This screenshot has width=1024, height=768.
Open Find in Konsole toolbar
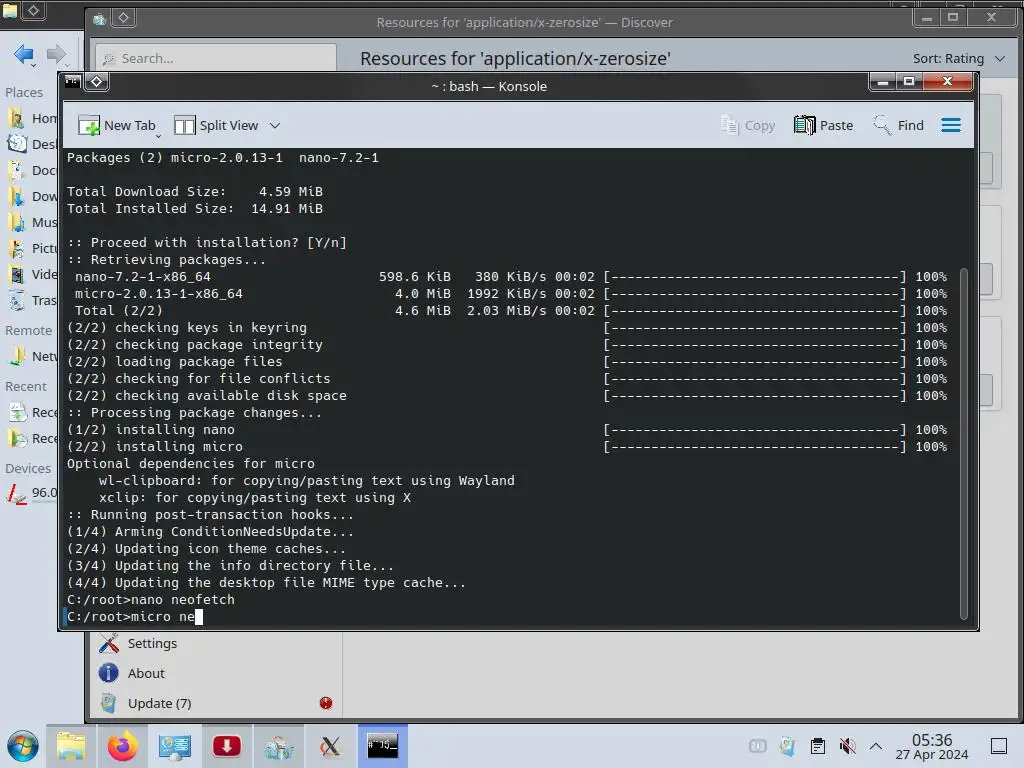tap(899, 125)
